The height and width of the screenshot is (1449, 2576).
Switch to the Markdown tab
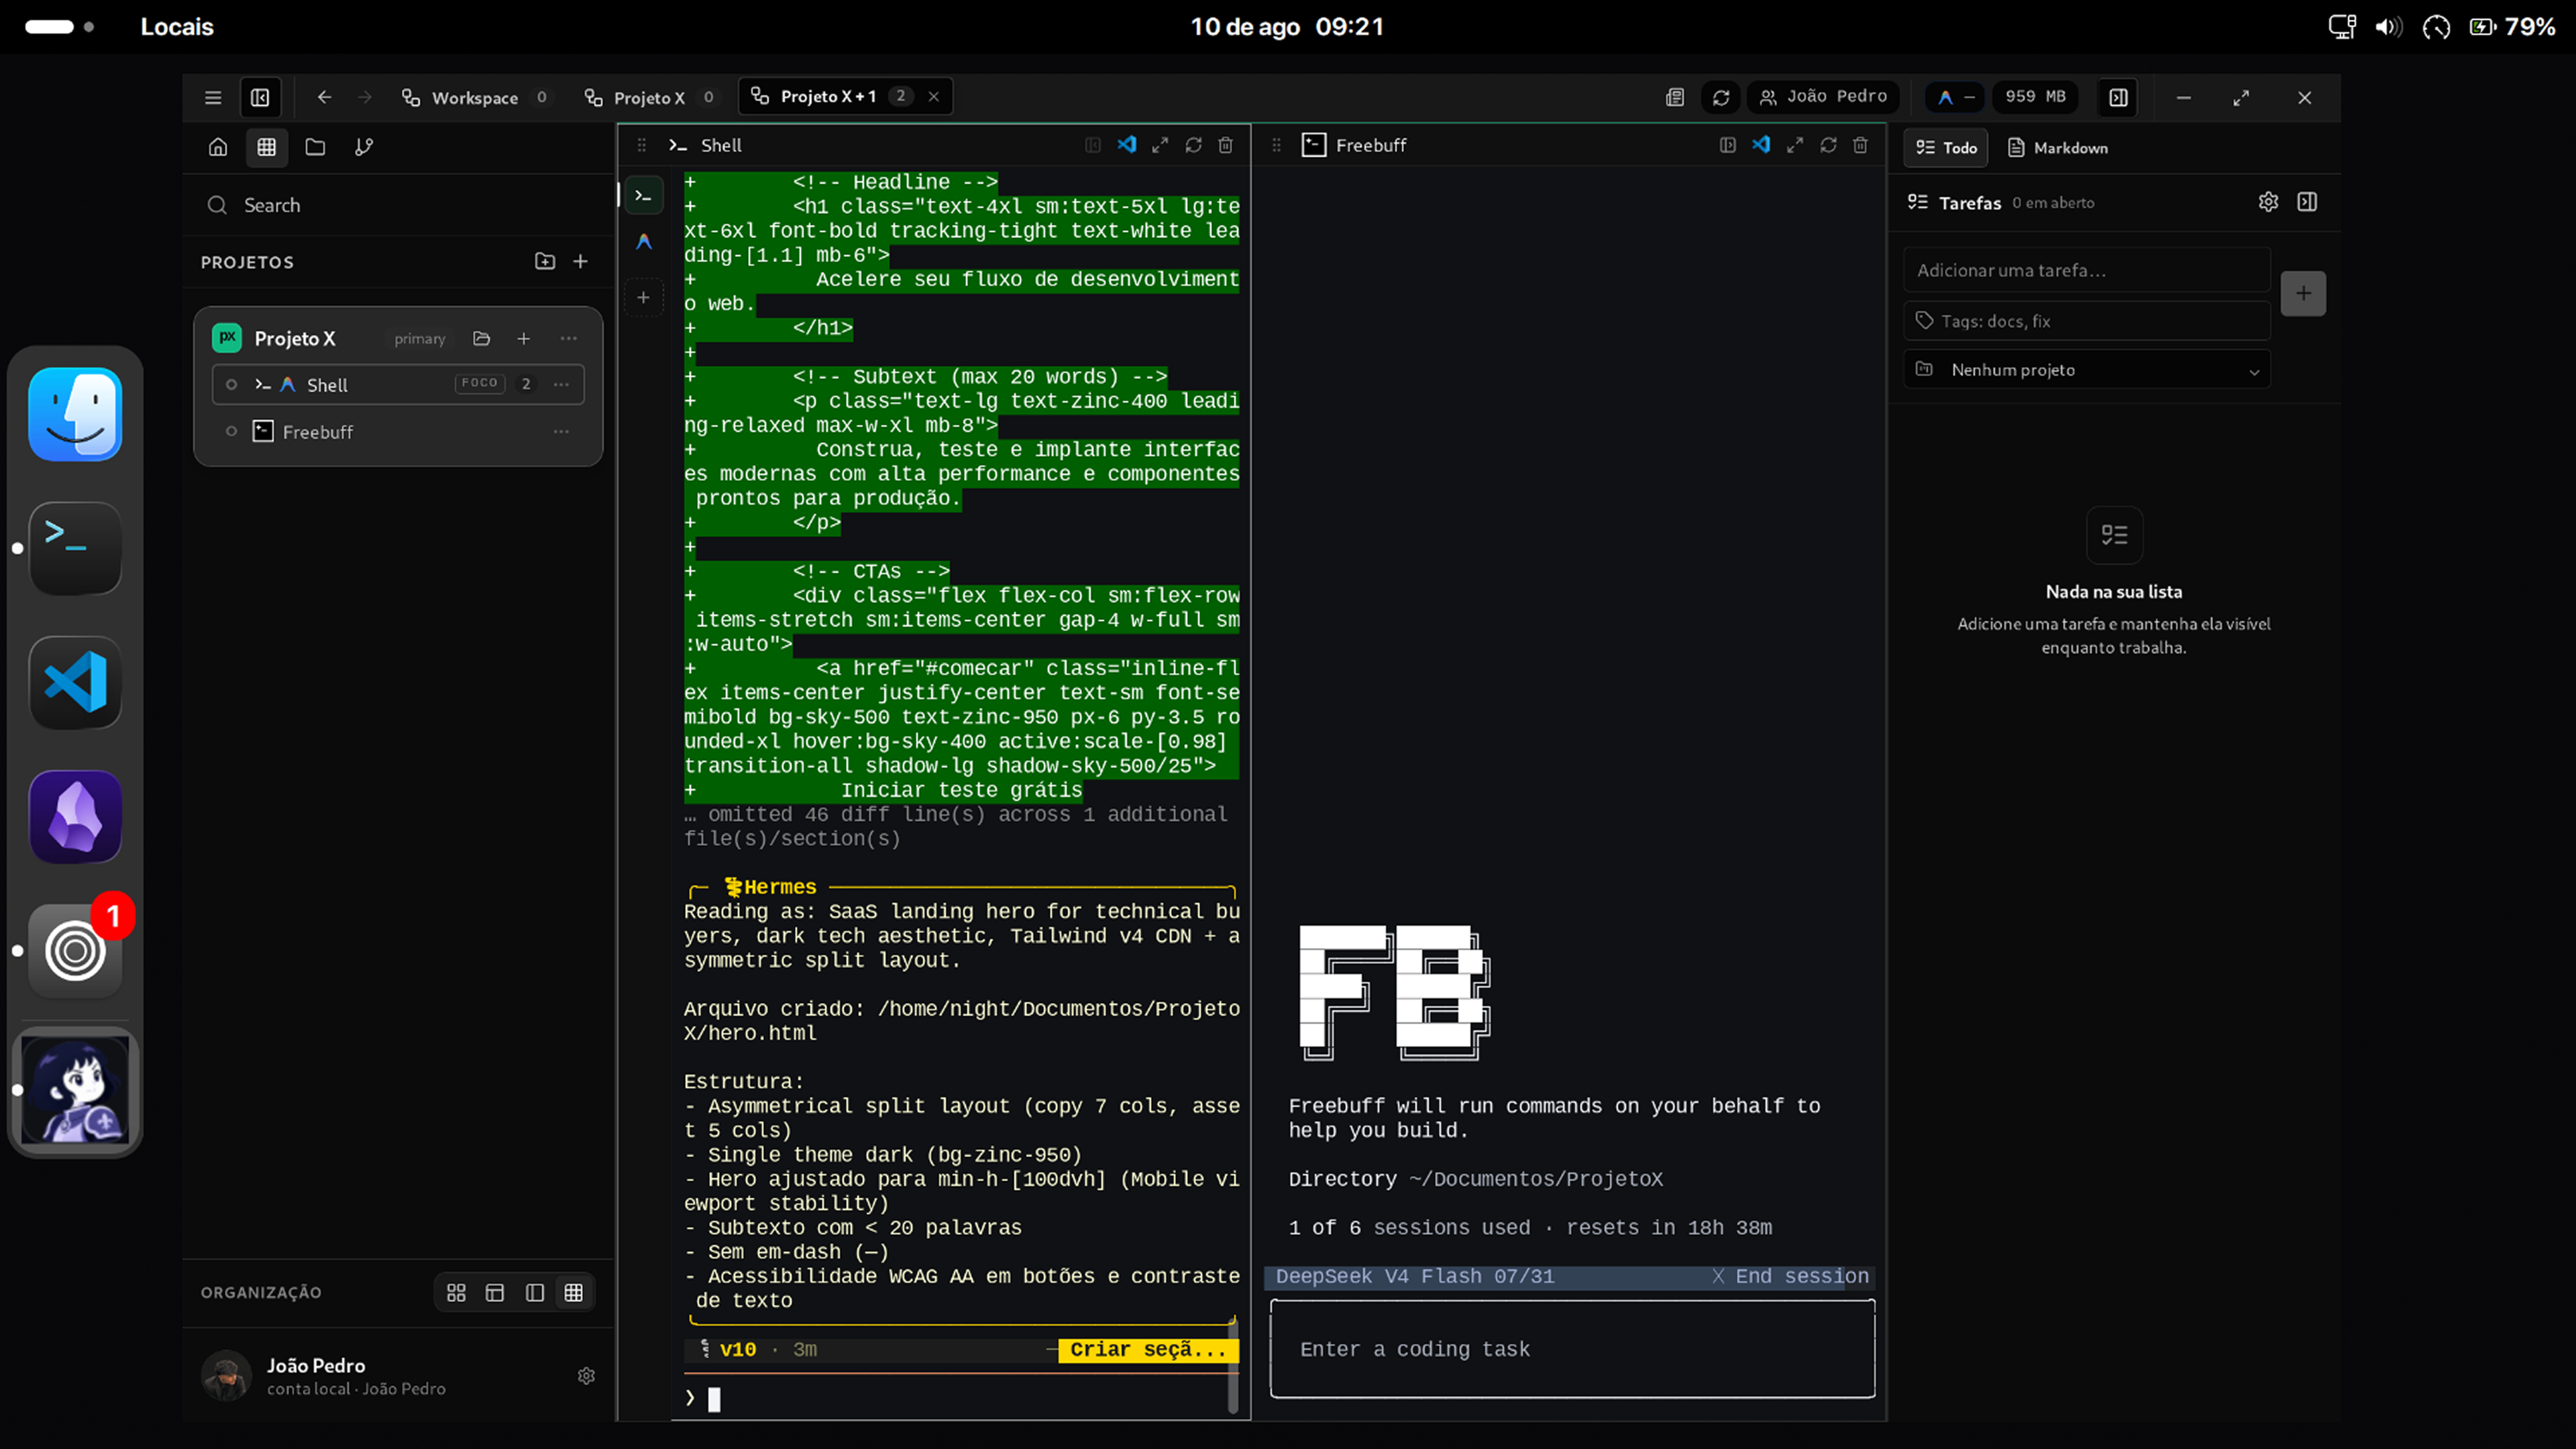coord(2058,148)
